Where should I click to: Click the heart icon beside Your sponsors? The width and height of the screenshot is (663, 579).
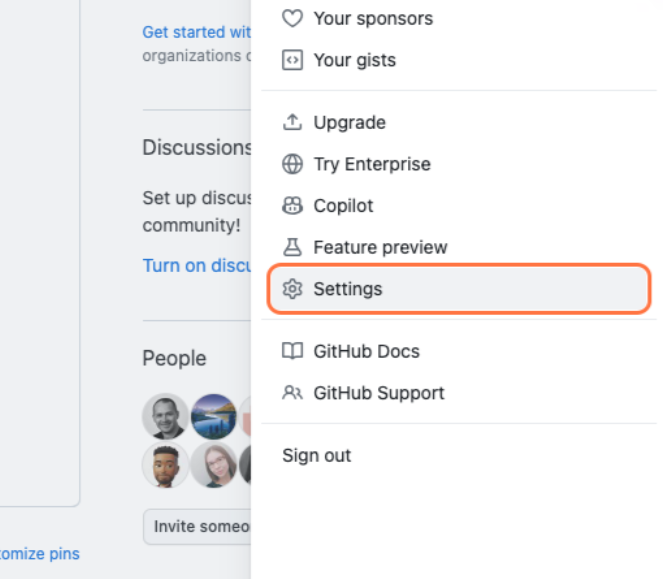(x=292, y=18)
